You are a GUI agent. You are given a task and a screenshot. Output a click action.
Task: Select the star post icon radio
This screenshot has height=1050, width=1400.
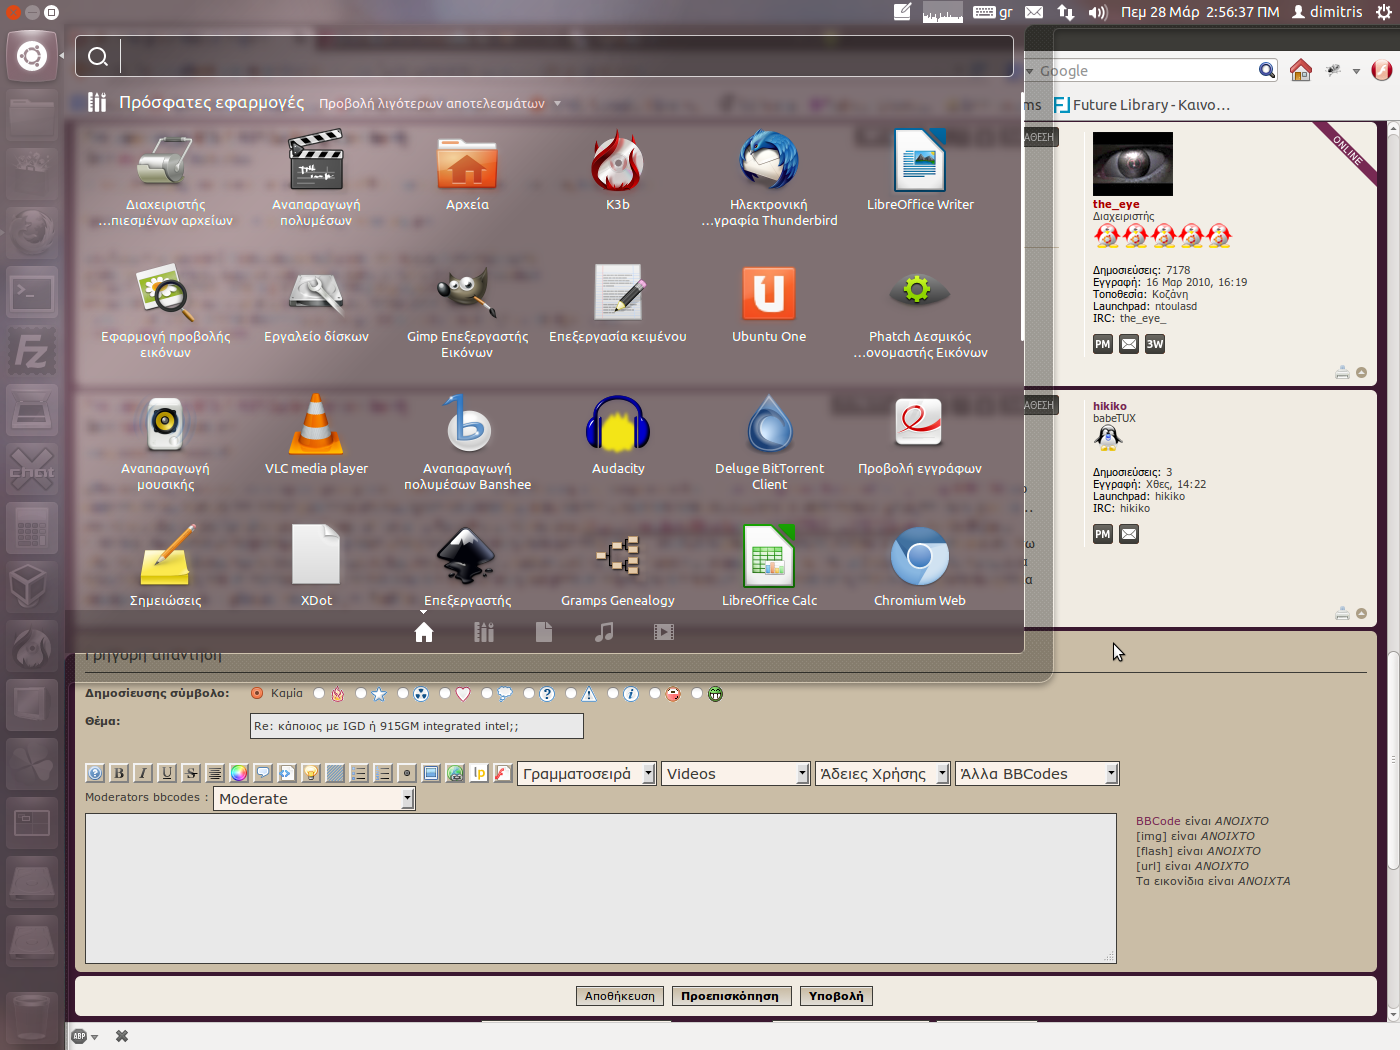[x=361, y=693]
